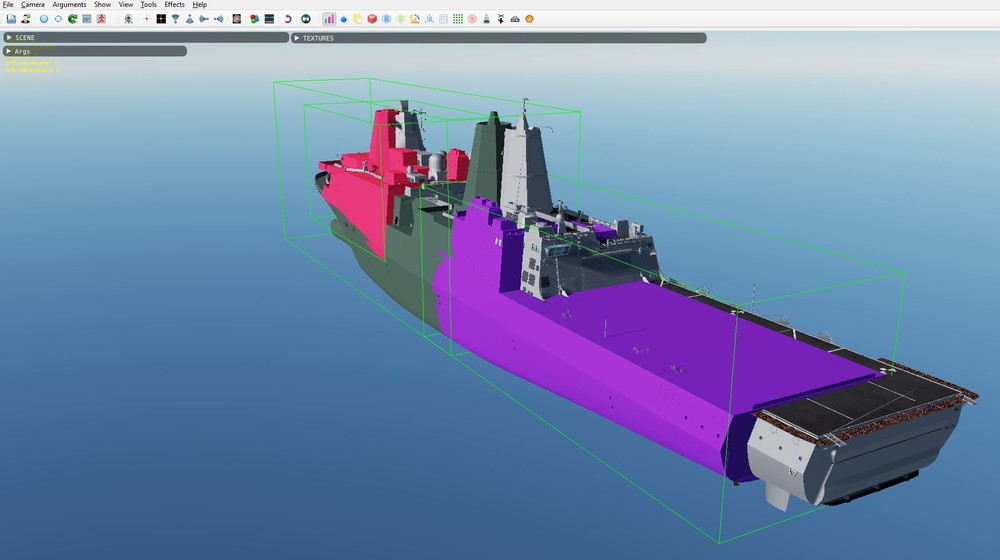This screenshot has width=1000, height=560.
Task: Click the red running figure icon
Action: (x=101, y=19)
